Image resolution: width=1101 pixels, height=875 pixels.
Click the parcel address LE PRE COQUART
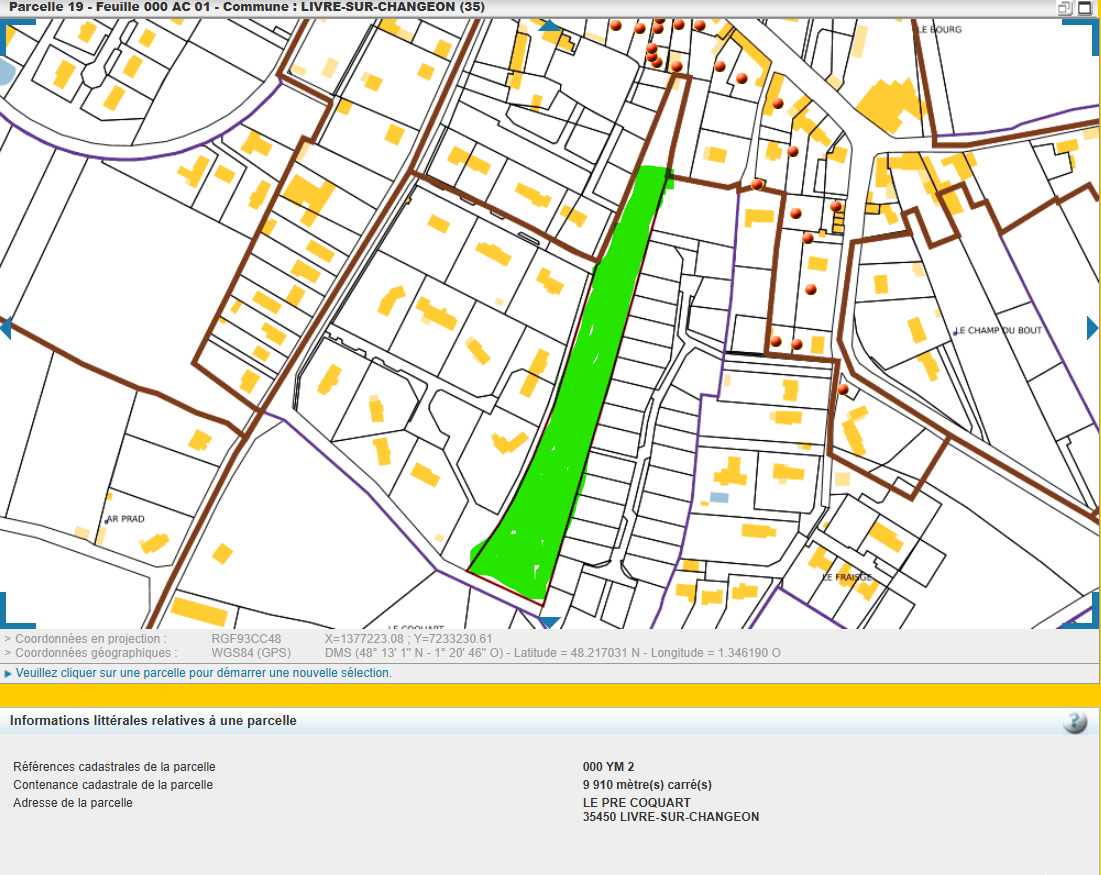coord(636,802)
